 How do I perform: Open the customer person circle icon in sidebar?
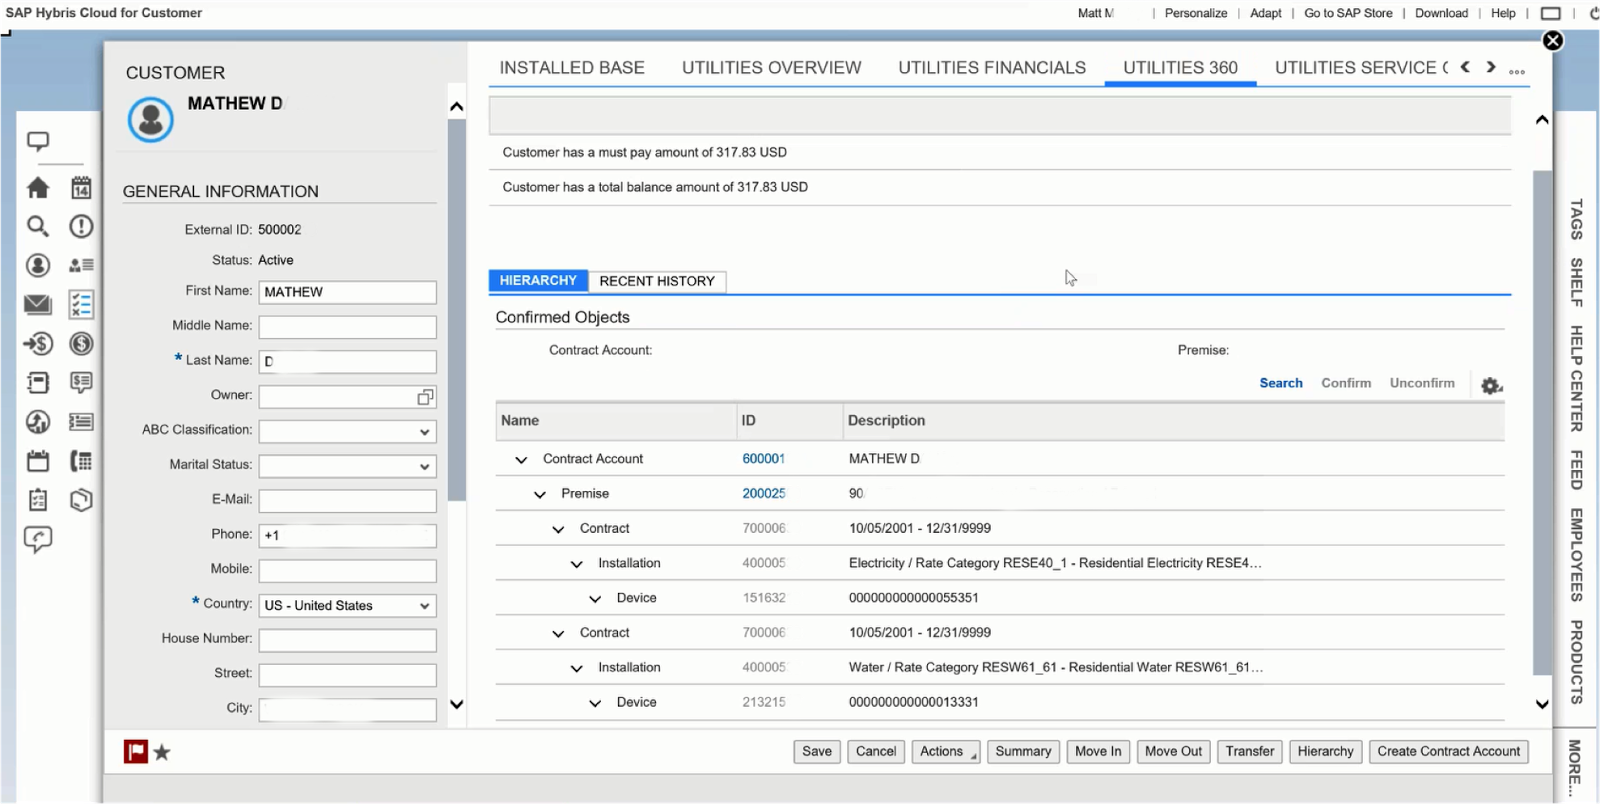coord(38,265)
